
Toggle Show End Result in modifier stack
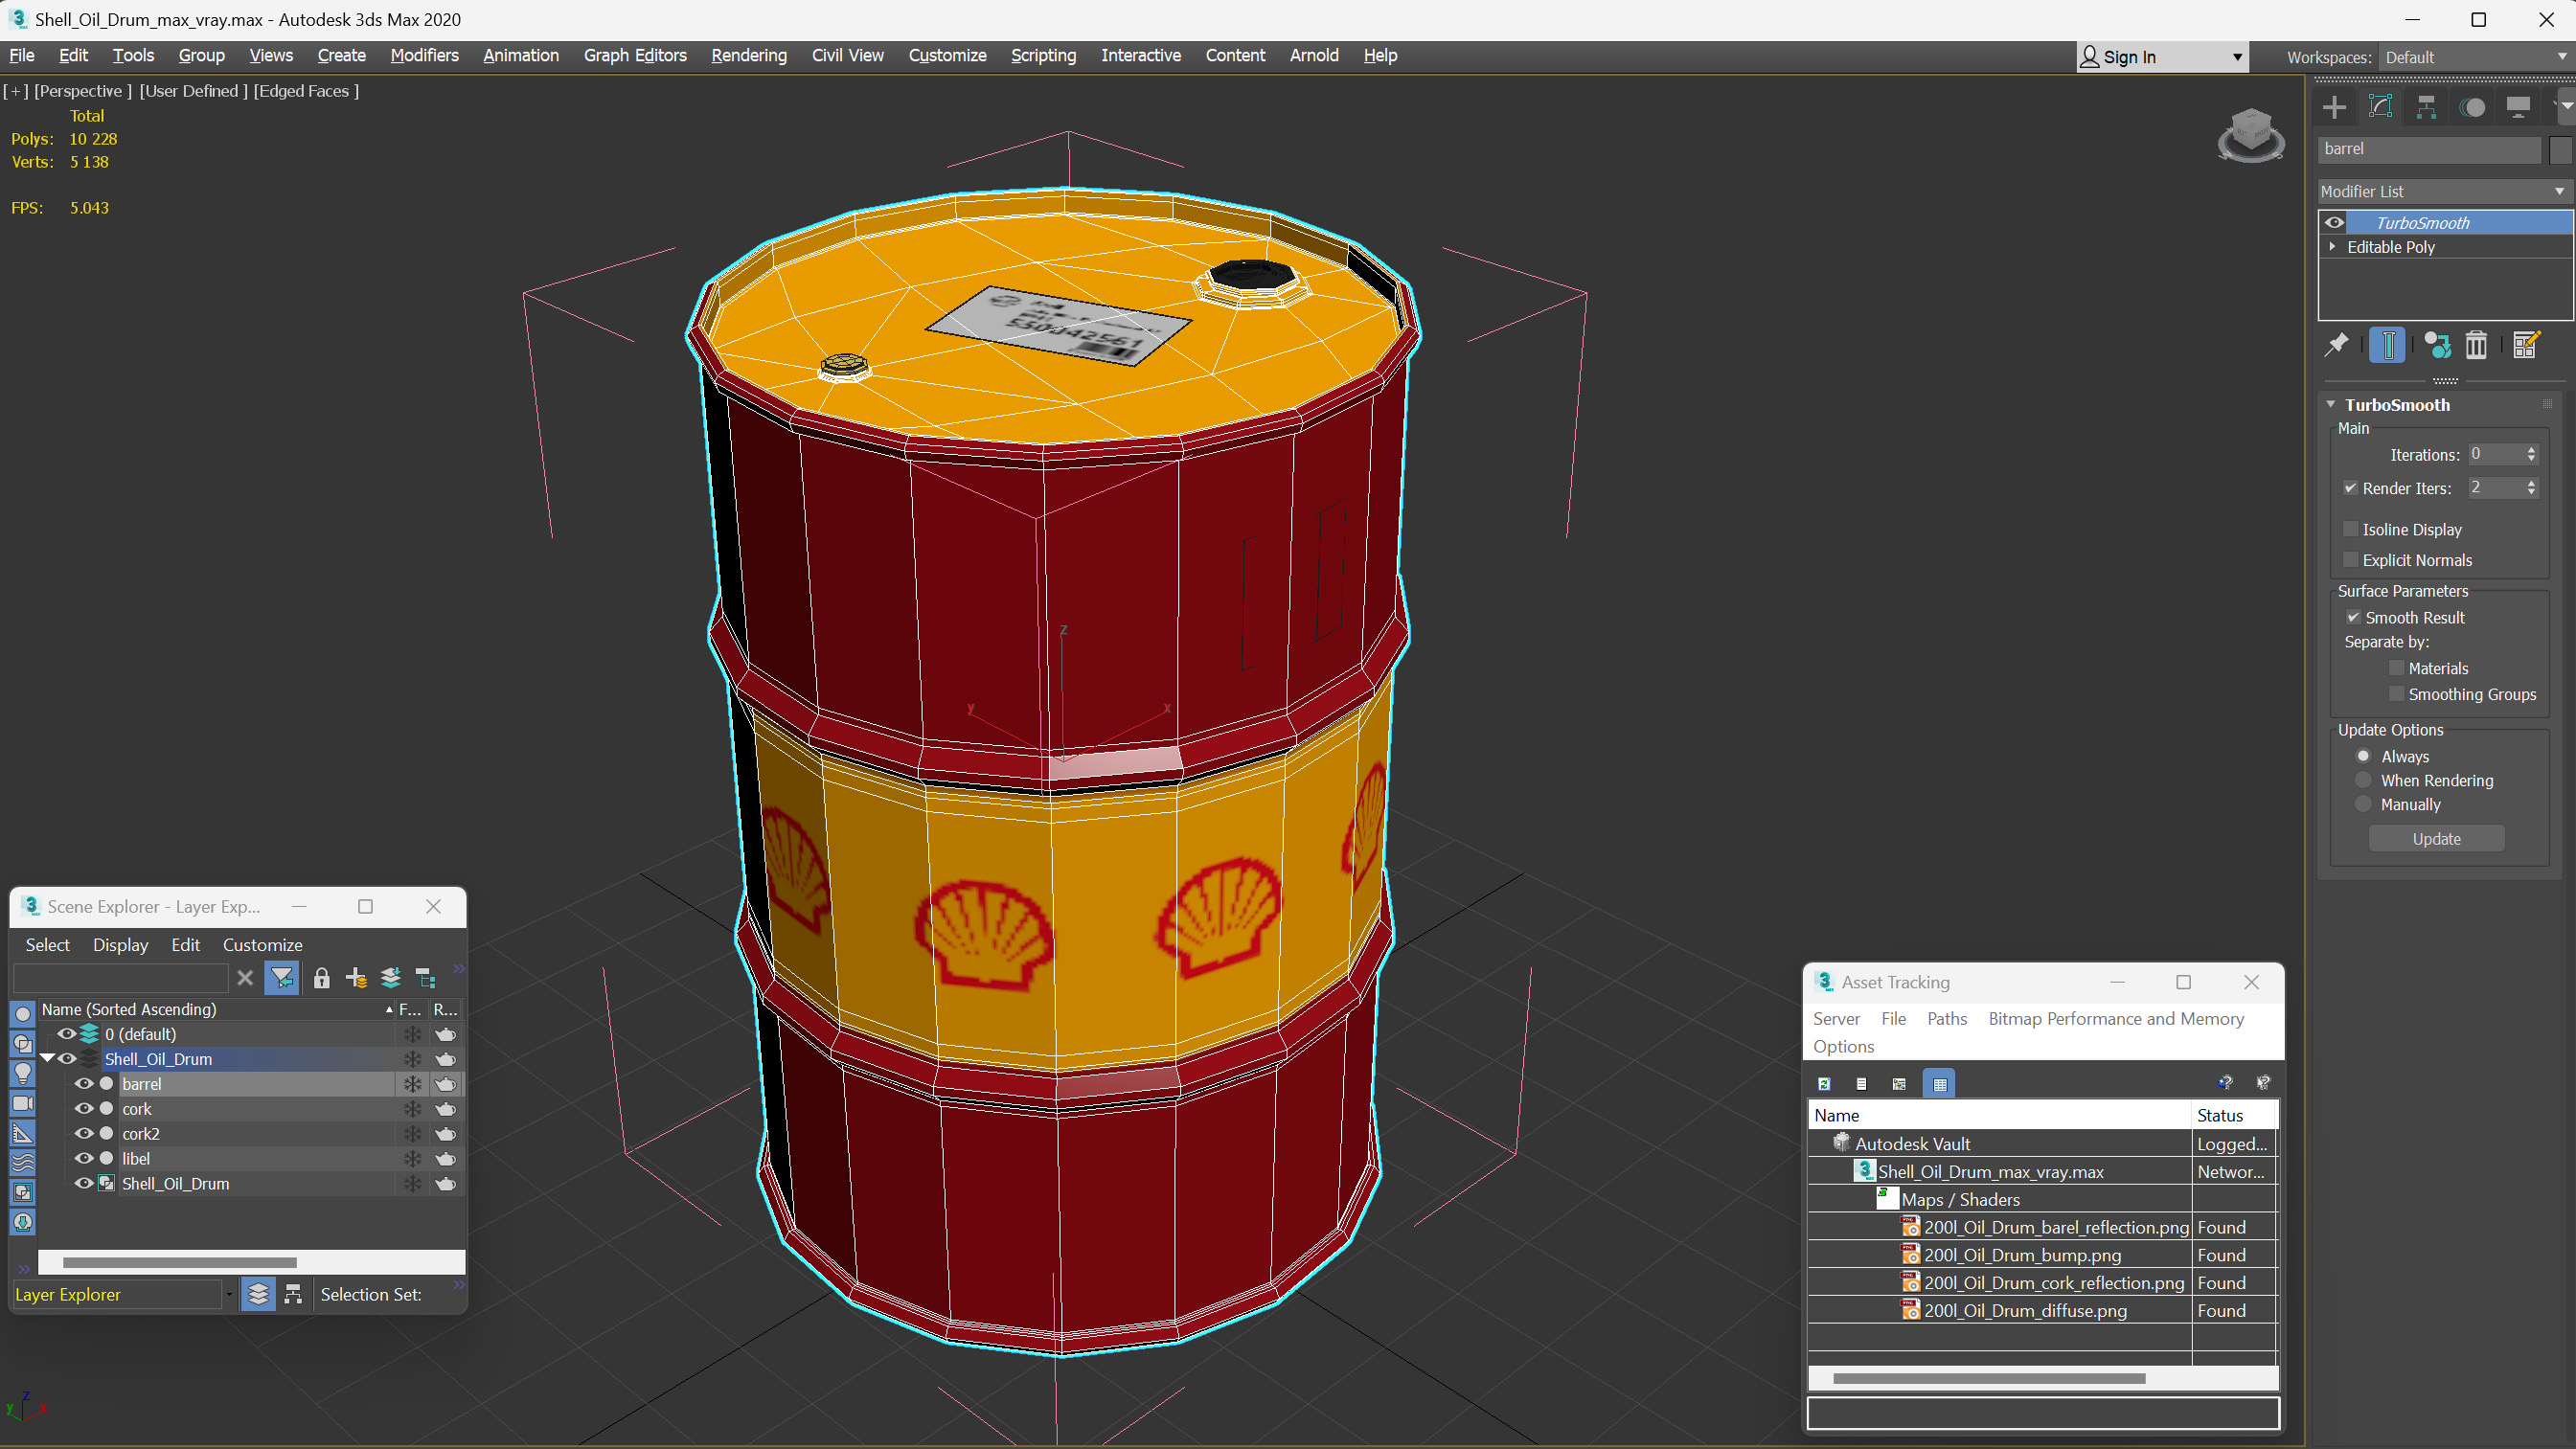pos(2387,345)
